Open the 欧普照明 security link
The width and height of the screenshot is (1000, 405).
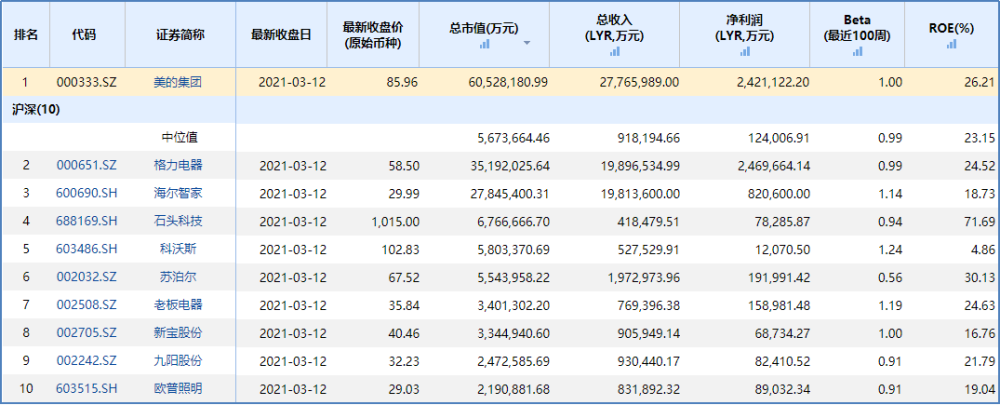(180, 389)
